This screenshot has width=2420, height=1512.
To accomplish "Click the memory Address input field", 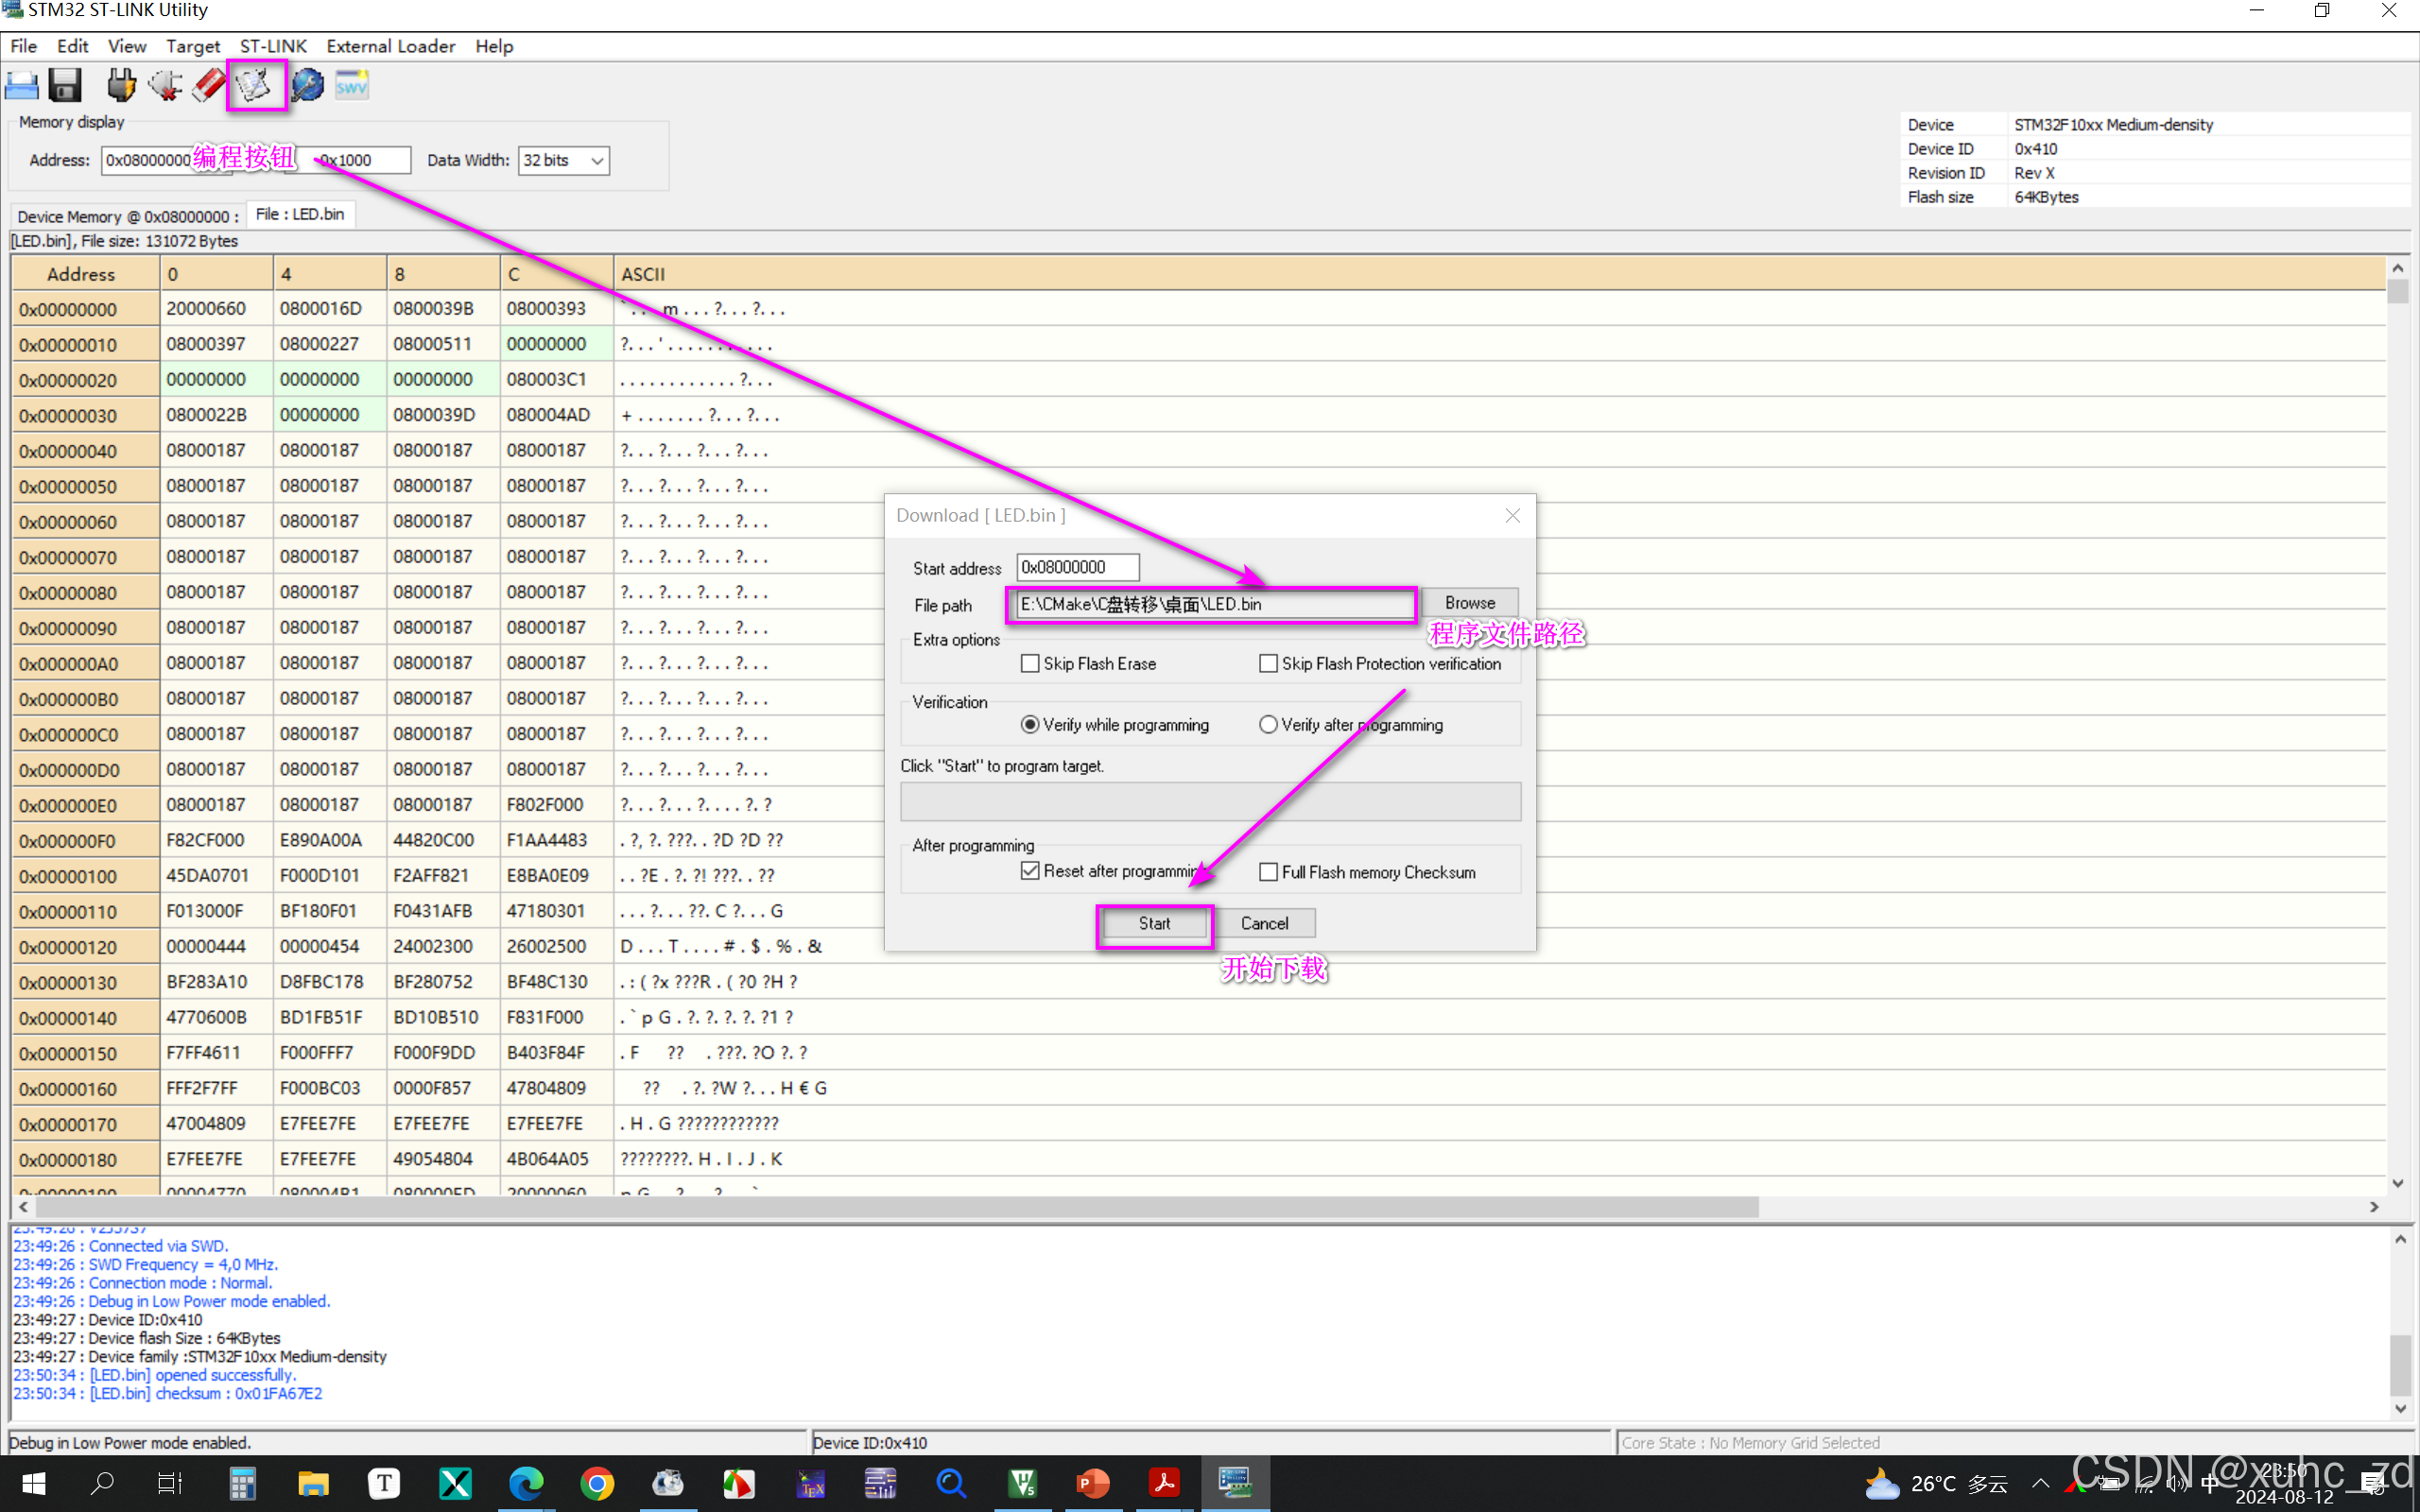I will coord(165,161).
